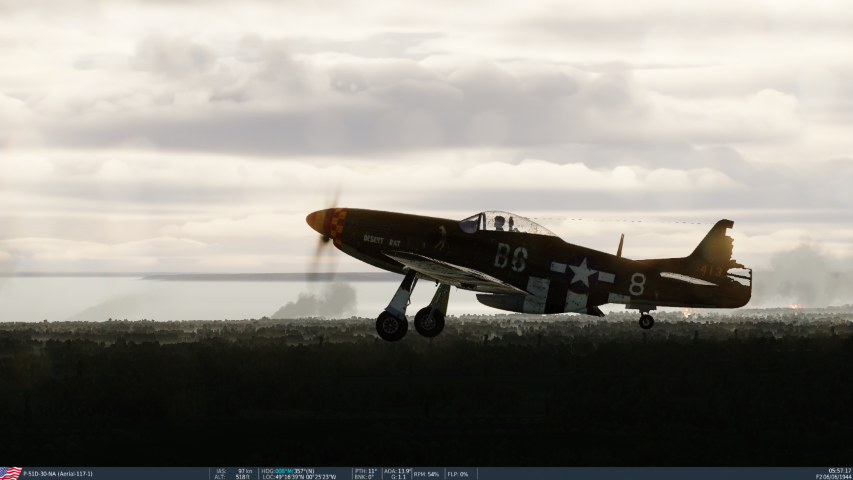This screenshot has height=480, width=853.
Task: Click the US flag icon in status bar
Action: point(11,473)
